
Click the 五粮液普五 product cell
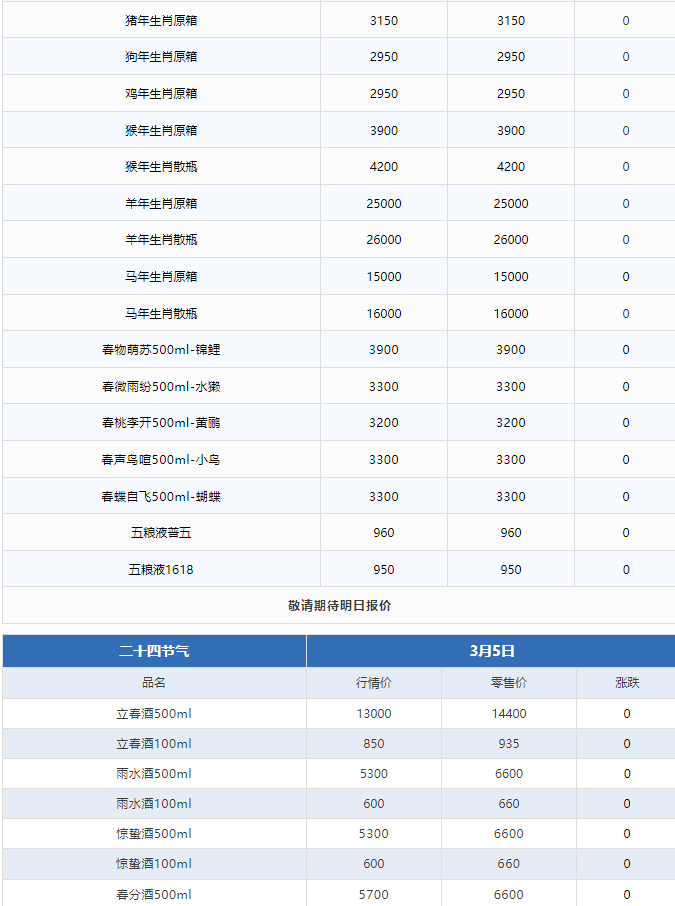pos(161,533)
